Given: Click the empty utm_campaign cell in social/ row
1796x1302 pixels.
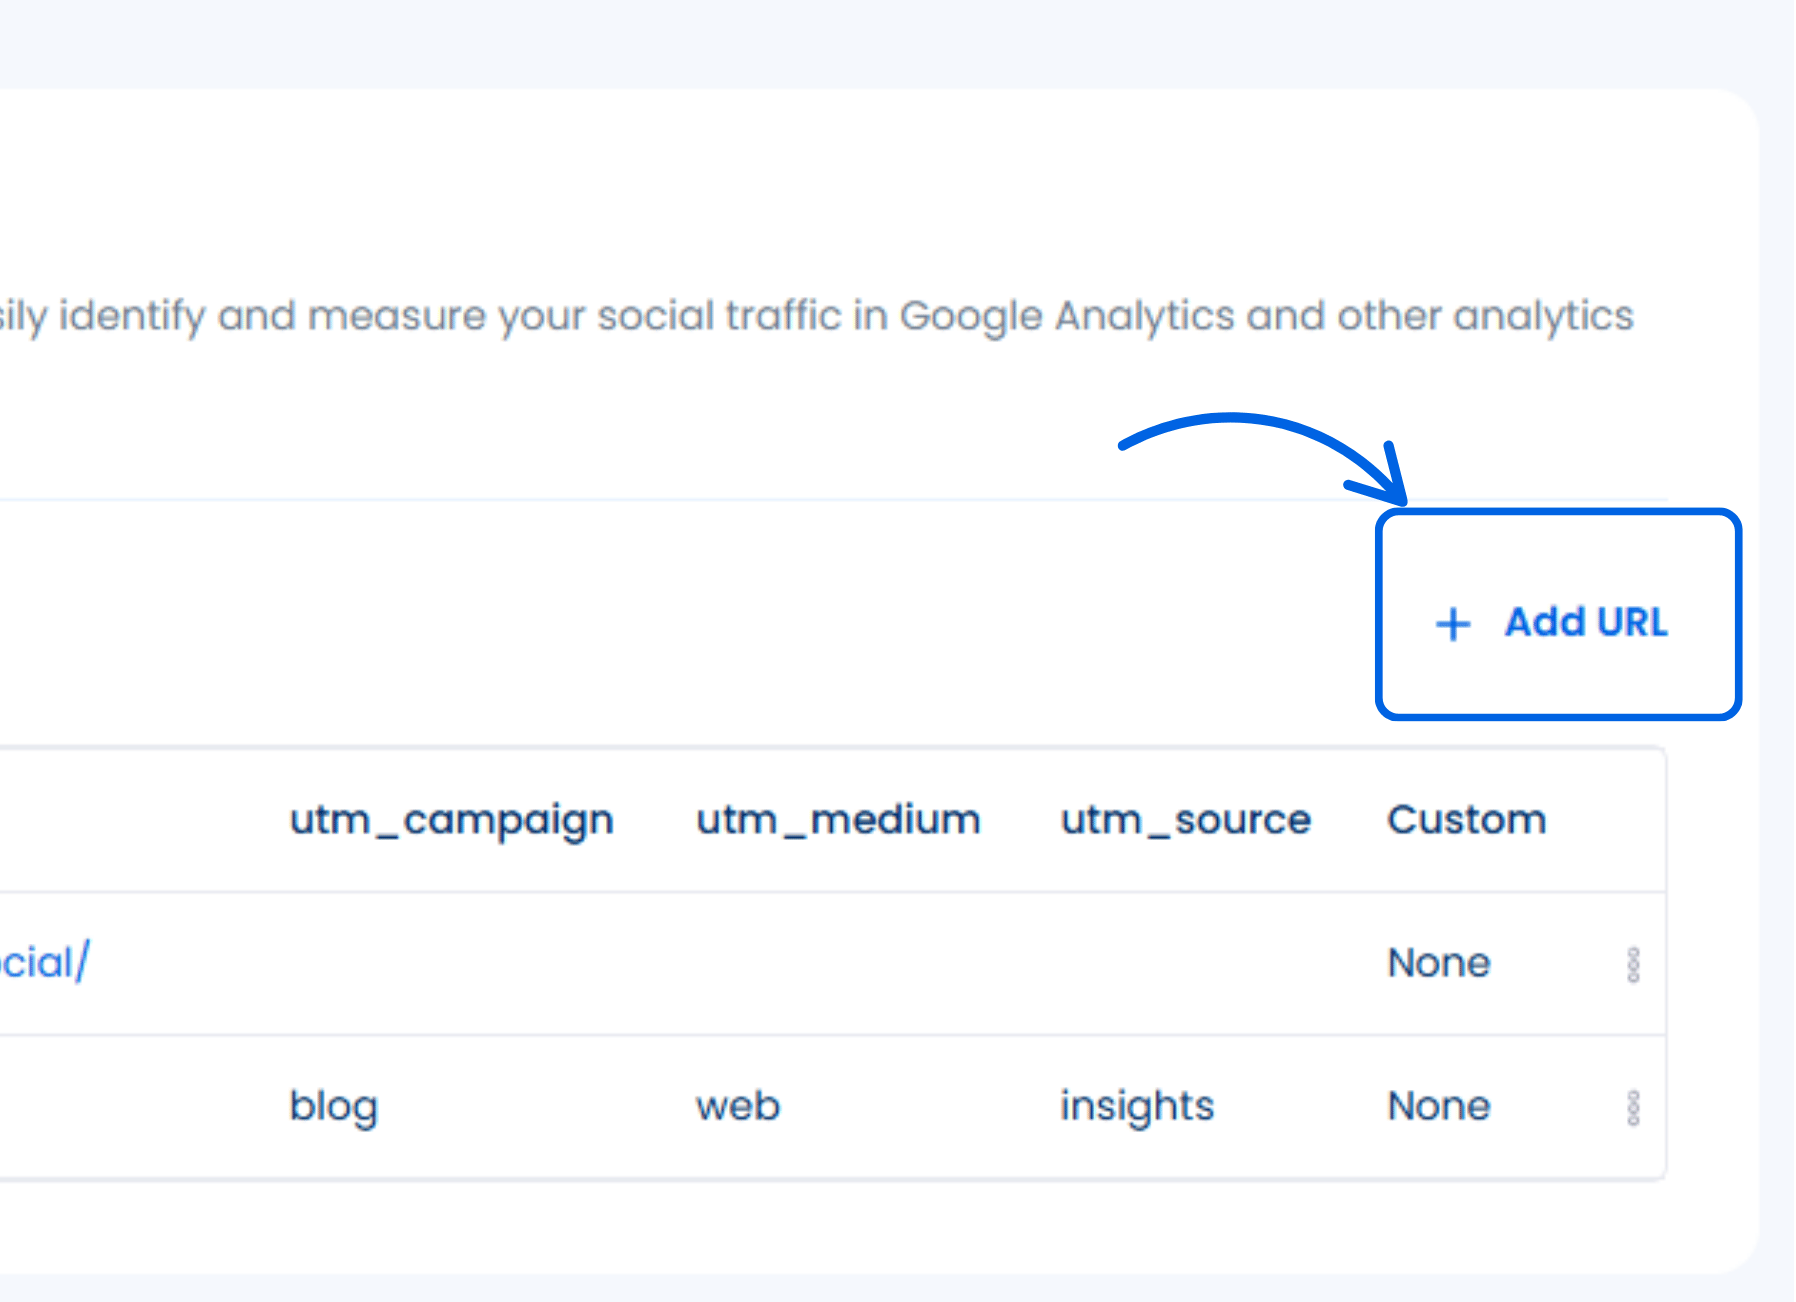Looking at the screenshot, I should tap(451, 963).
